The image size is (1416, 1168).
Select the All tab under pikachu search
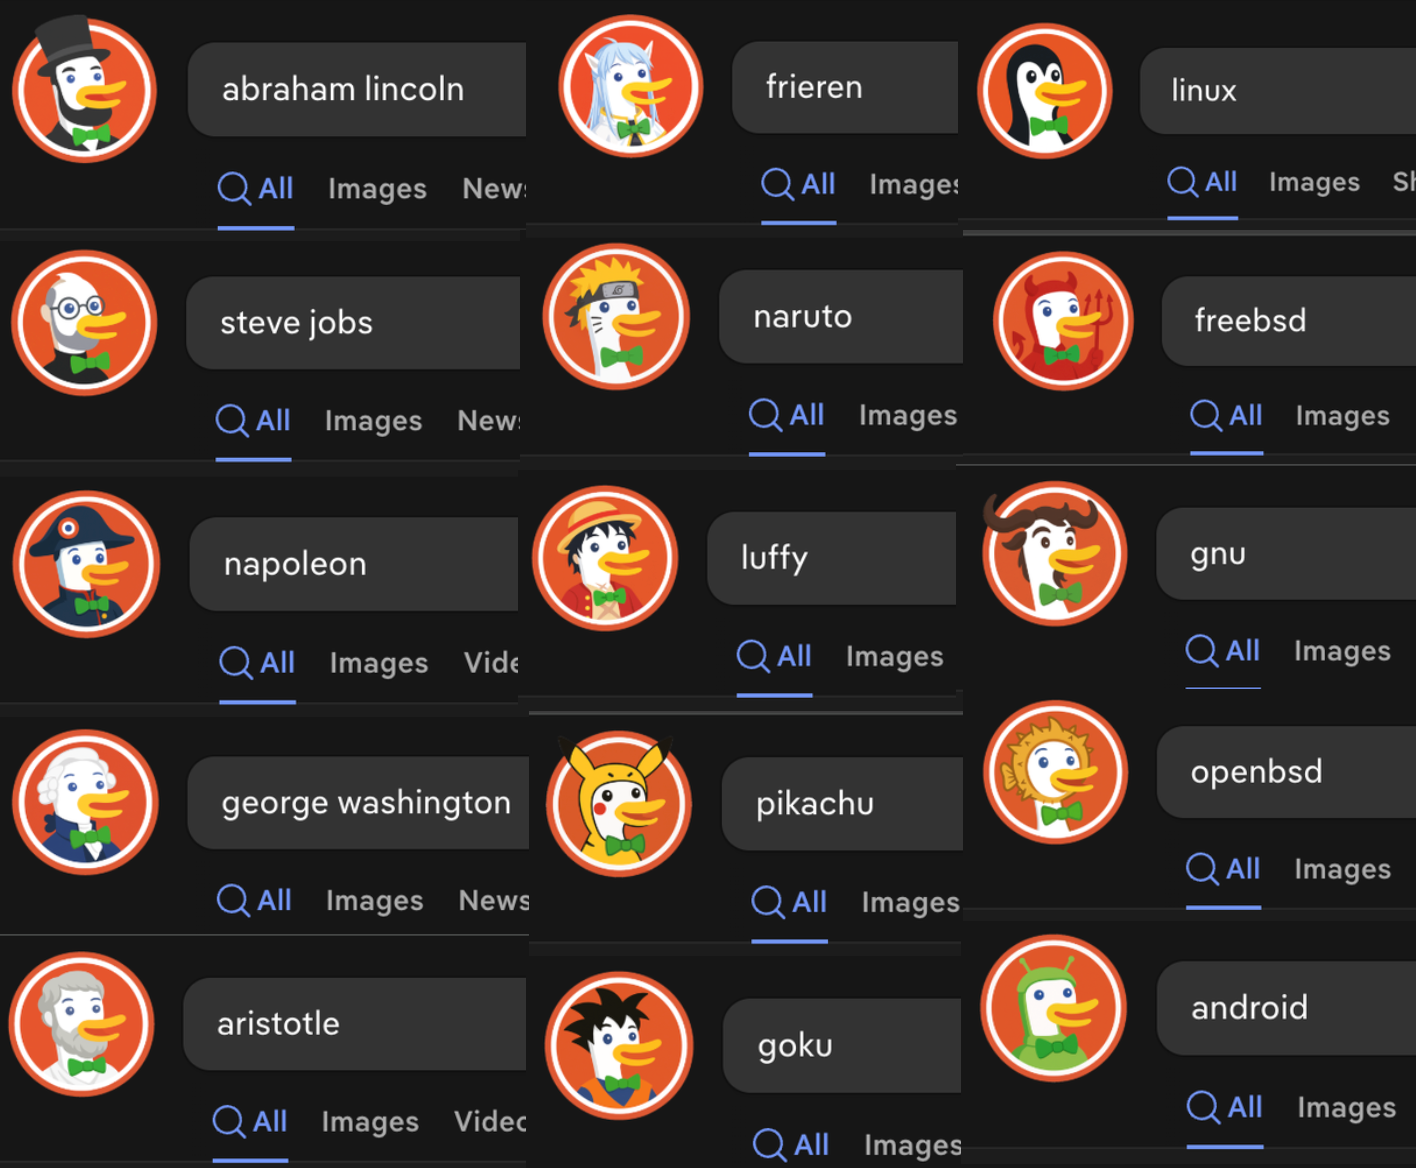click(x=789, y=902)
